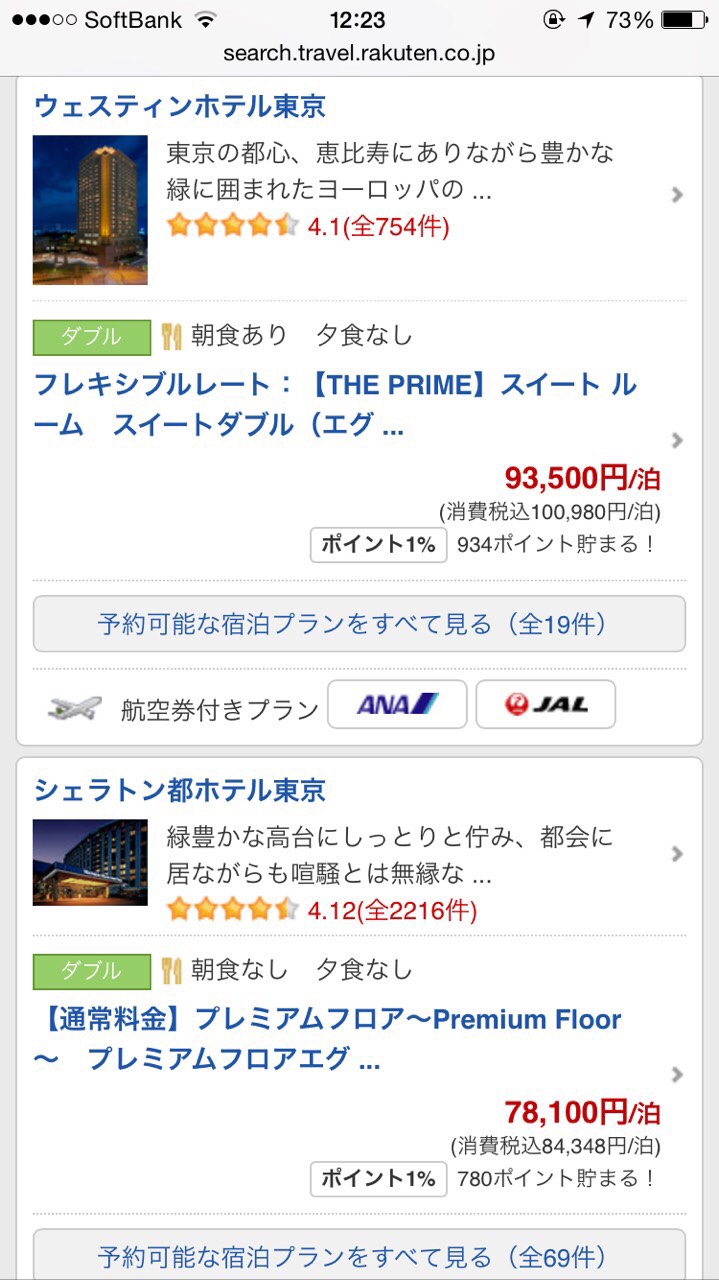View all 69 available Sheraton plans

point(359,1256)
